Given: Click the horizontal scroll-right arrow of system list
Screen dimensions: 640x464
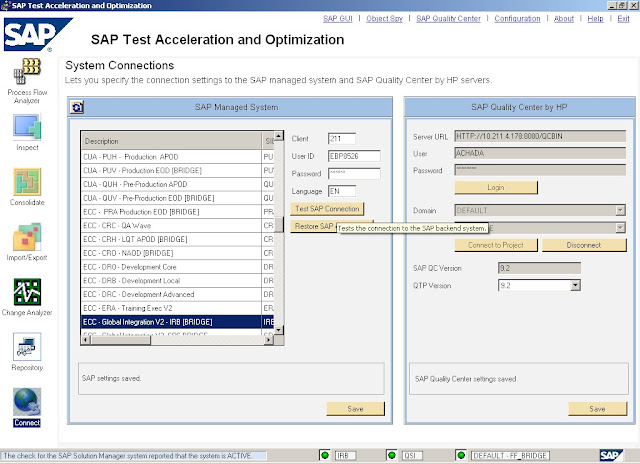Looking at the screenshot, I should pos(268,340).
